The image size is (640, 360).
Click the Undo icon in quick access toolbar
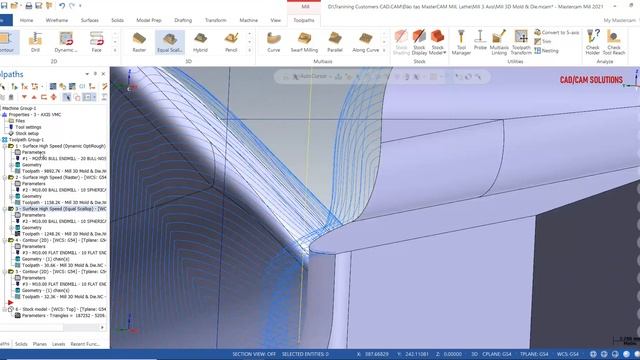(x=62, y=6)
